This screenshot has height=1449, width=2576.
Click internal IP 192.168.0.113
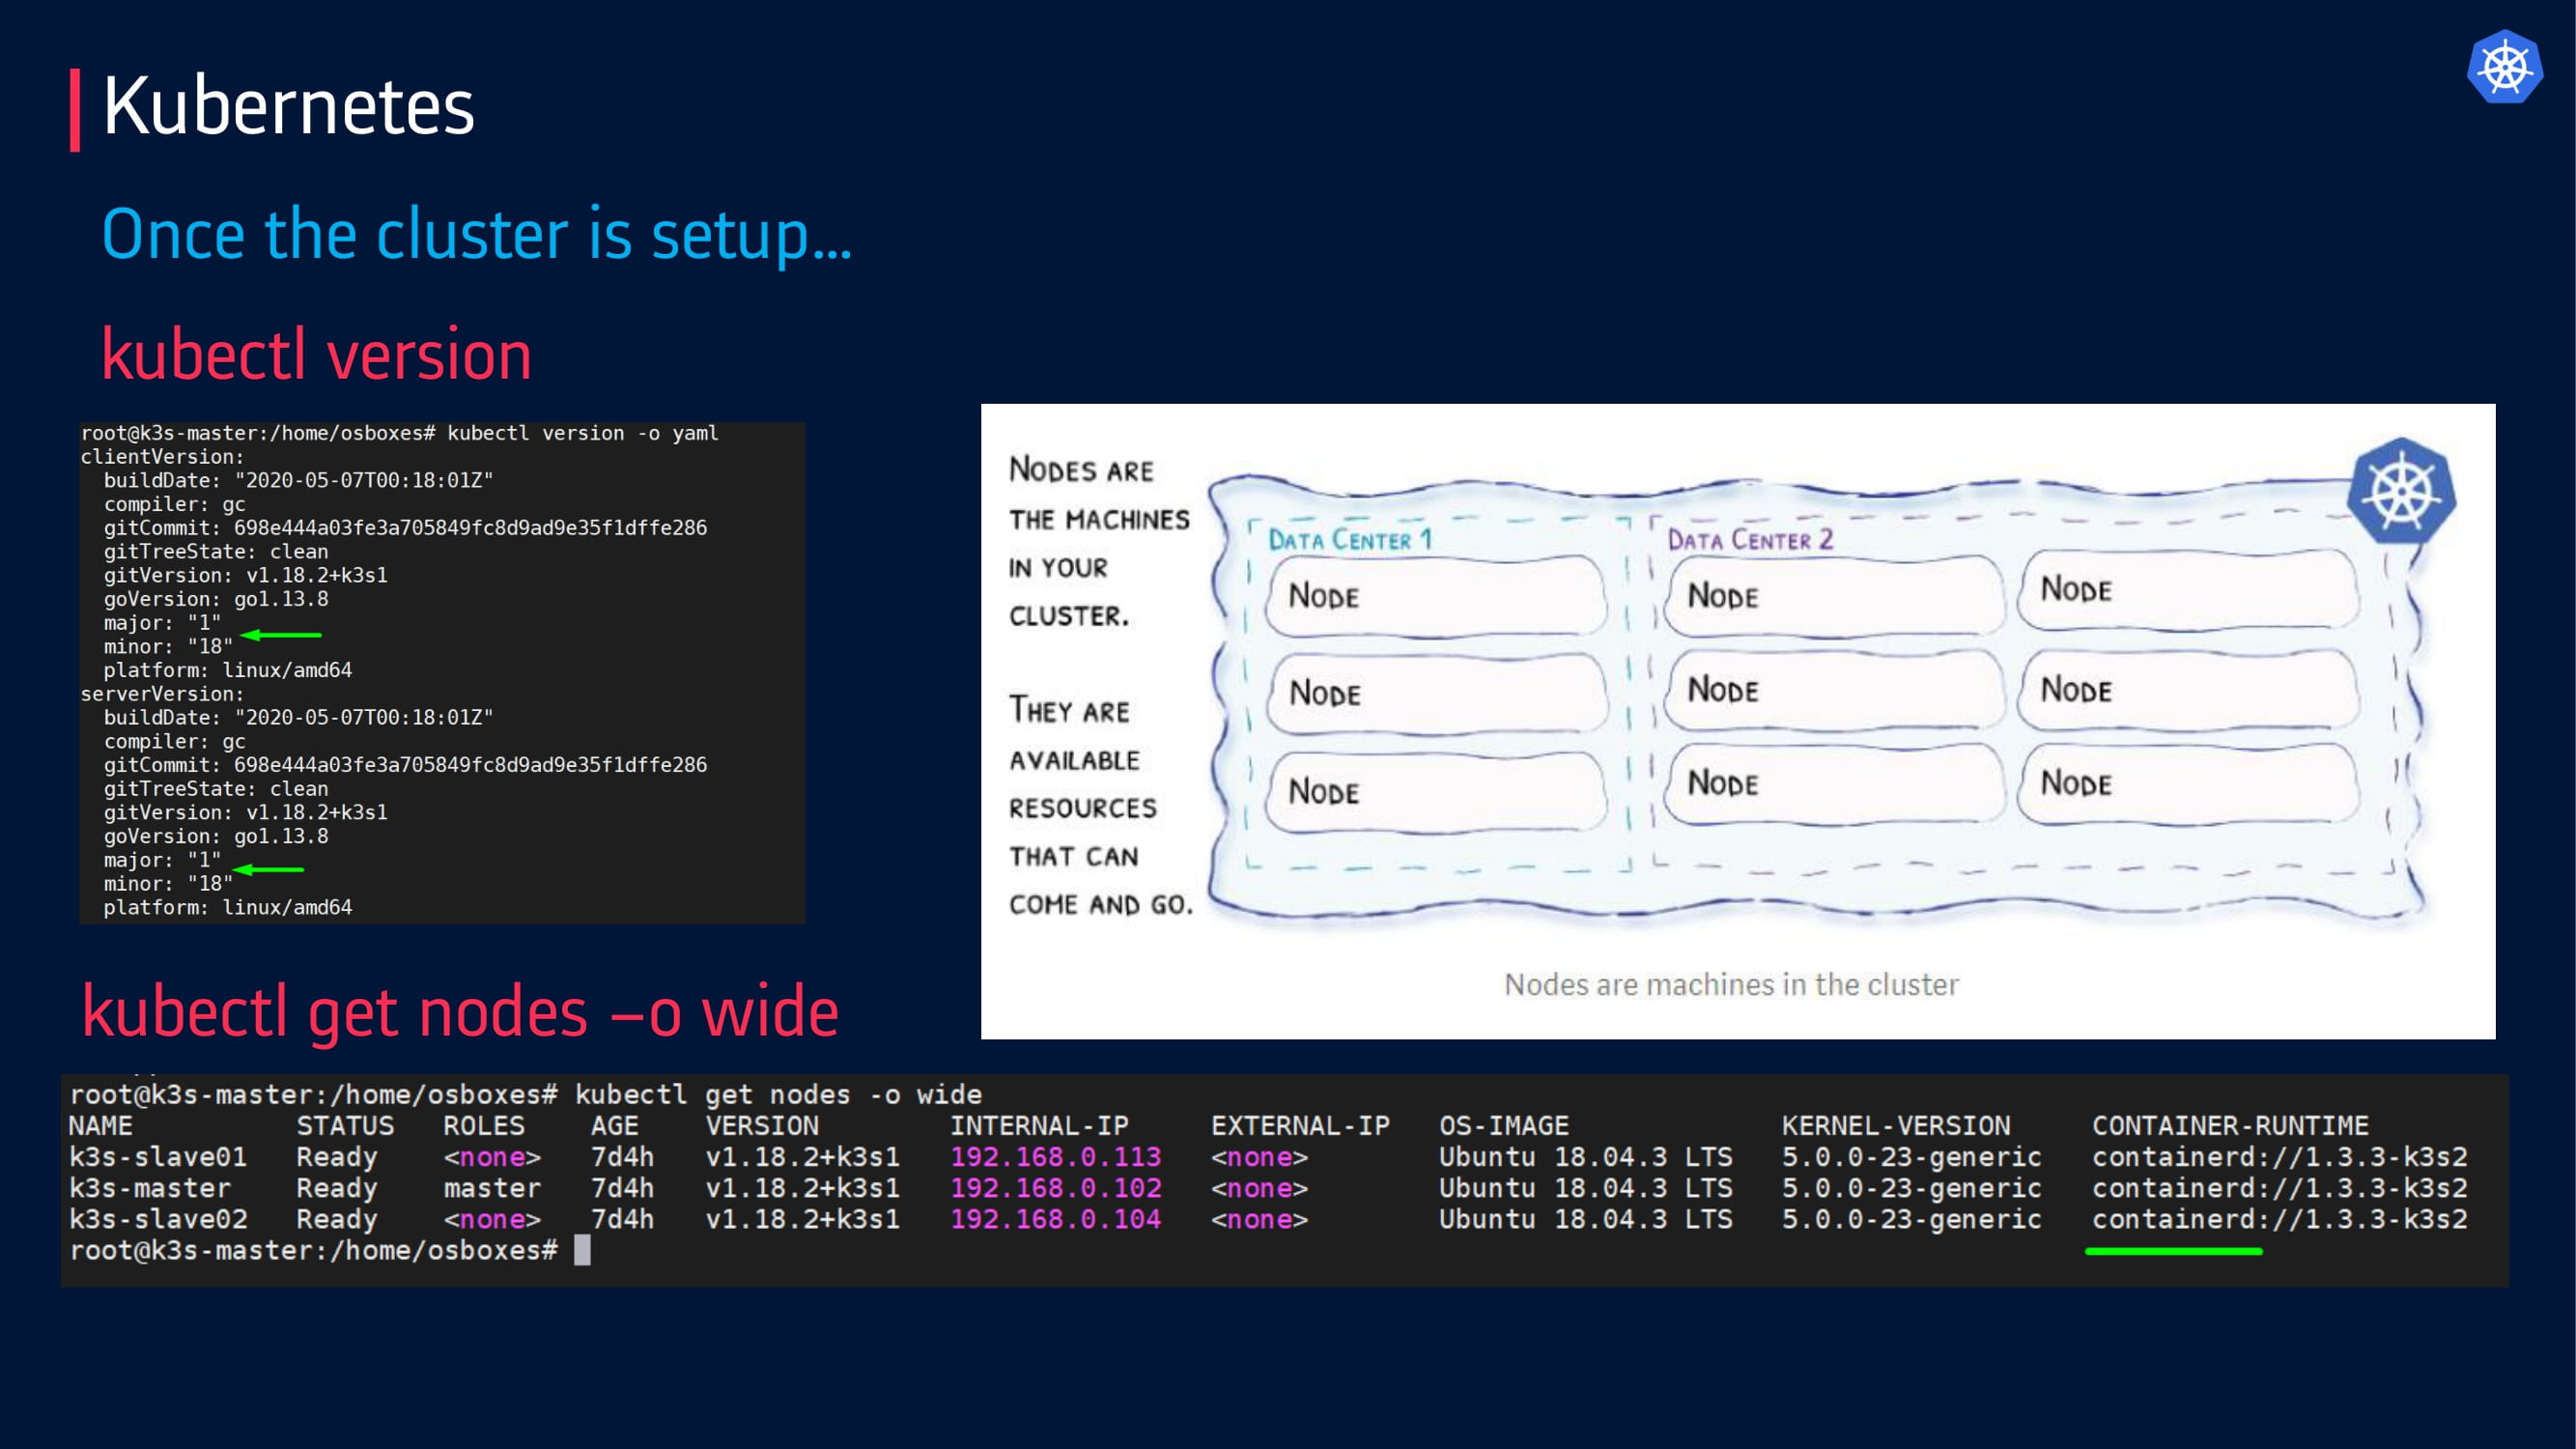(x=1055, y=1157)
